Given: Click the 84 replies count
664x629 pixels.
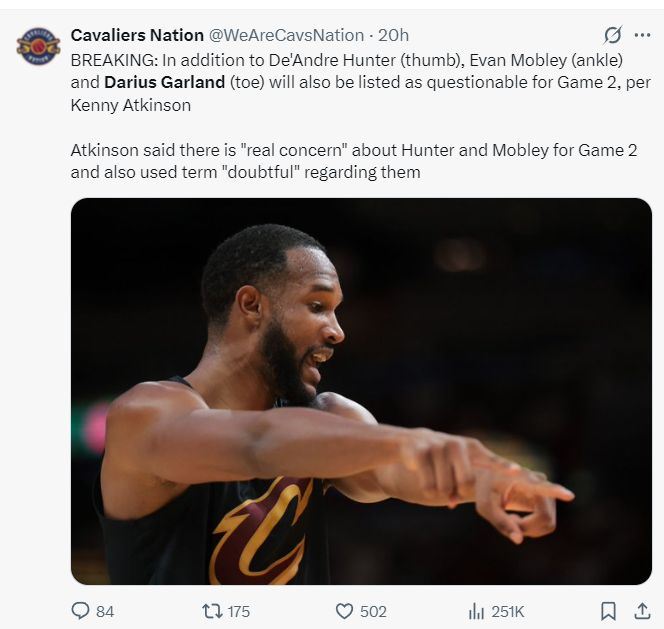Looking at the screenshot, I should pos(104,612).
